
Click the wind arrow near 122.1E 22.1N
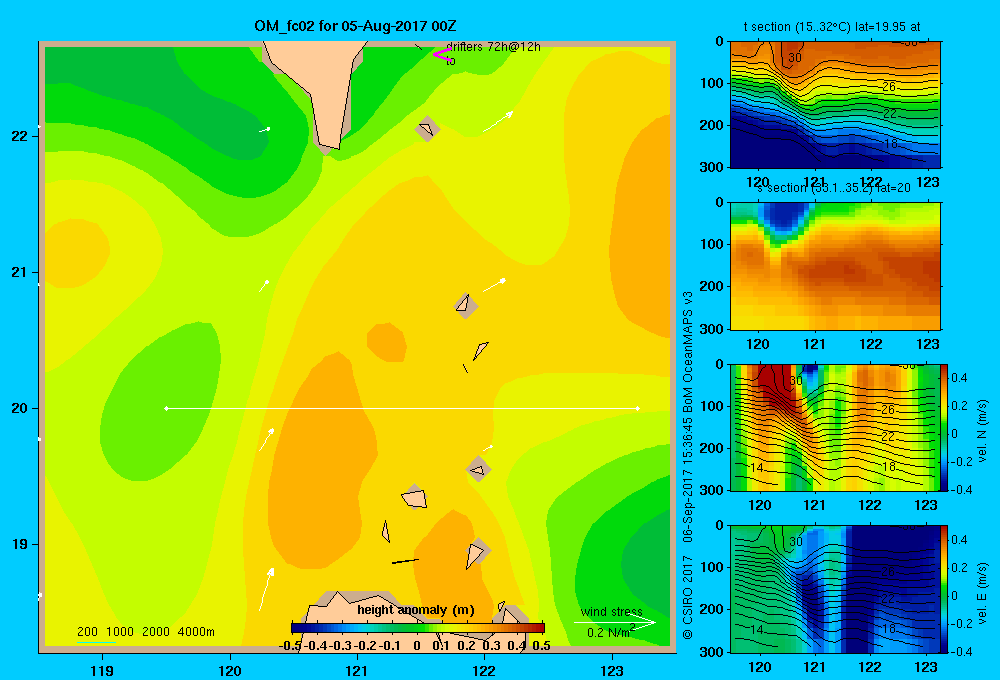pyautogui.click(x=498, y=122)
